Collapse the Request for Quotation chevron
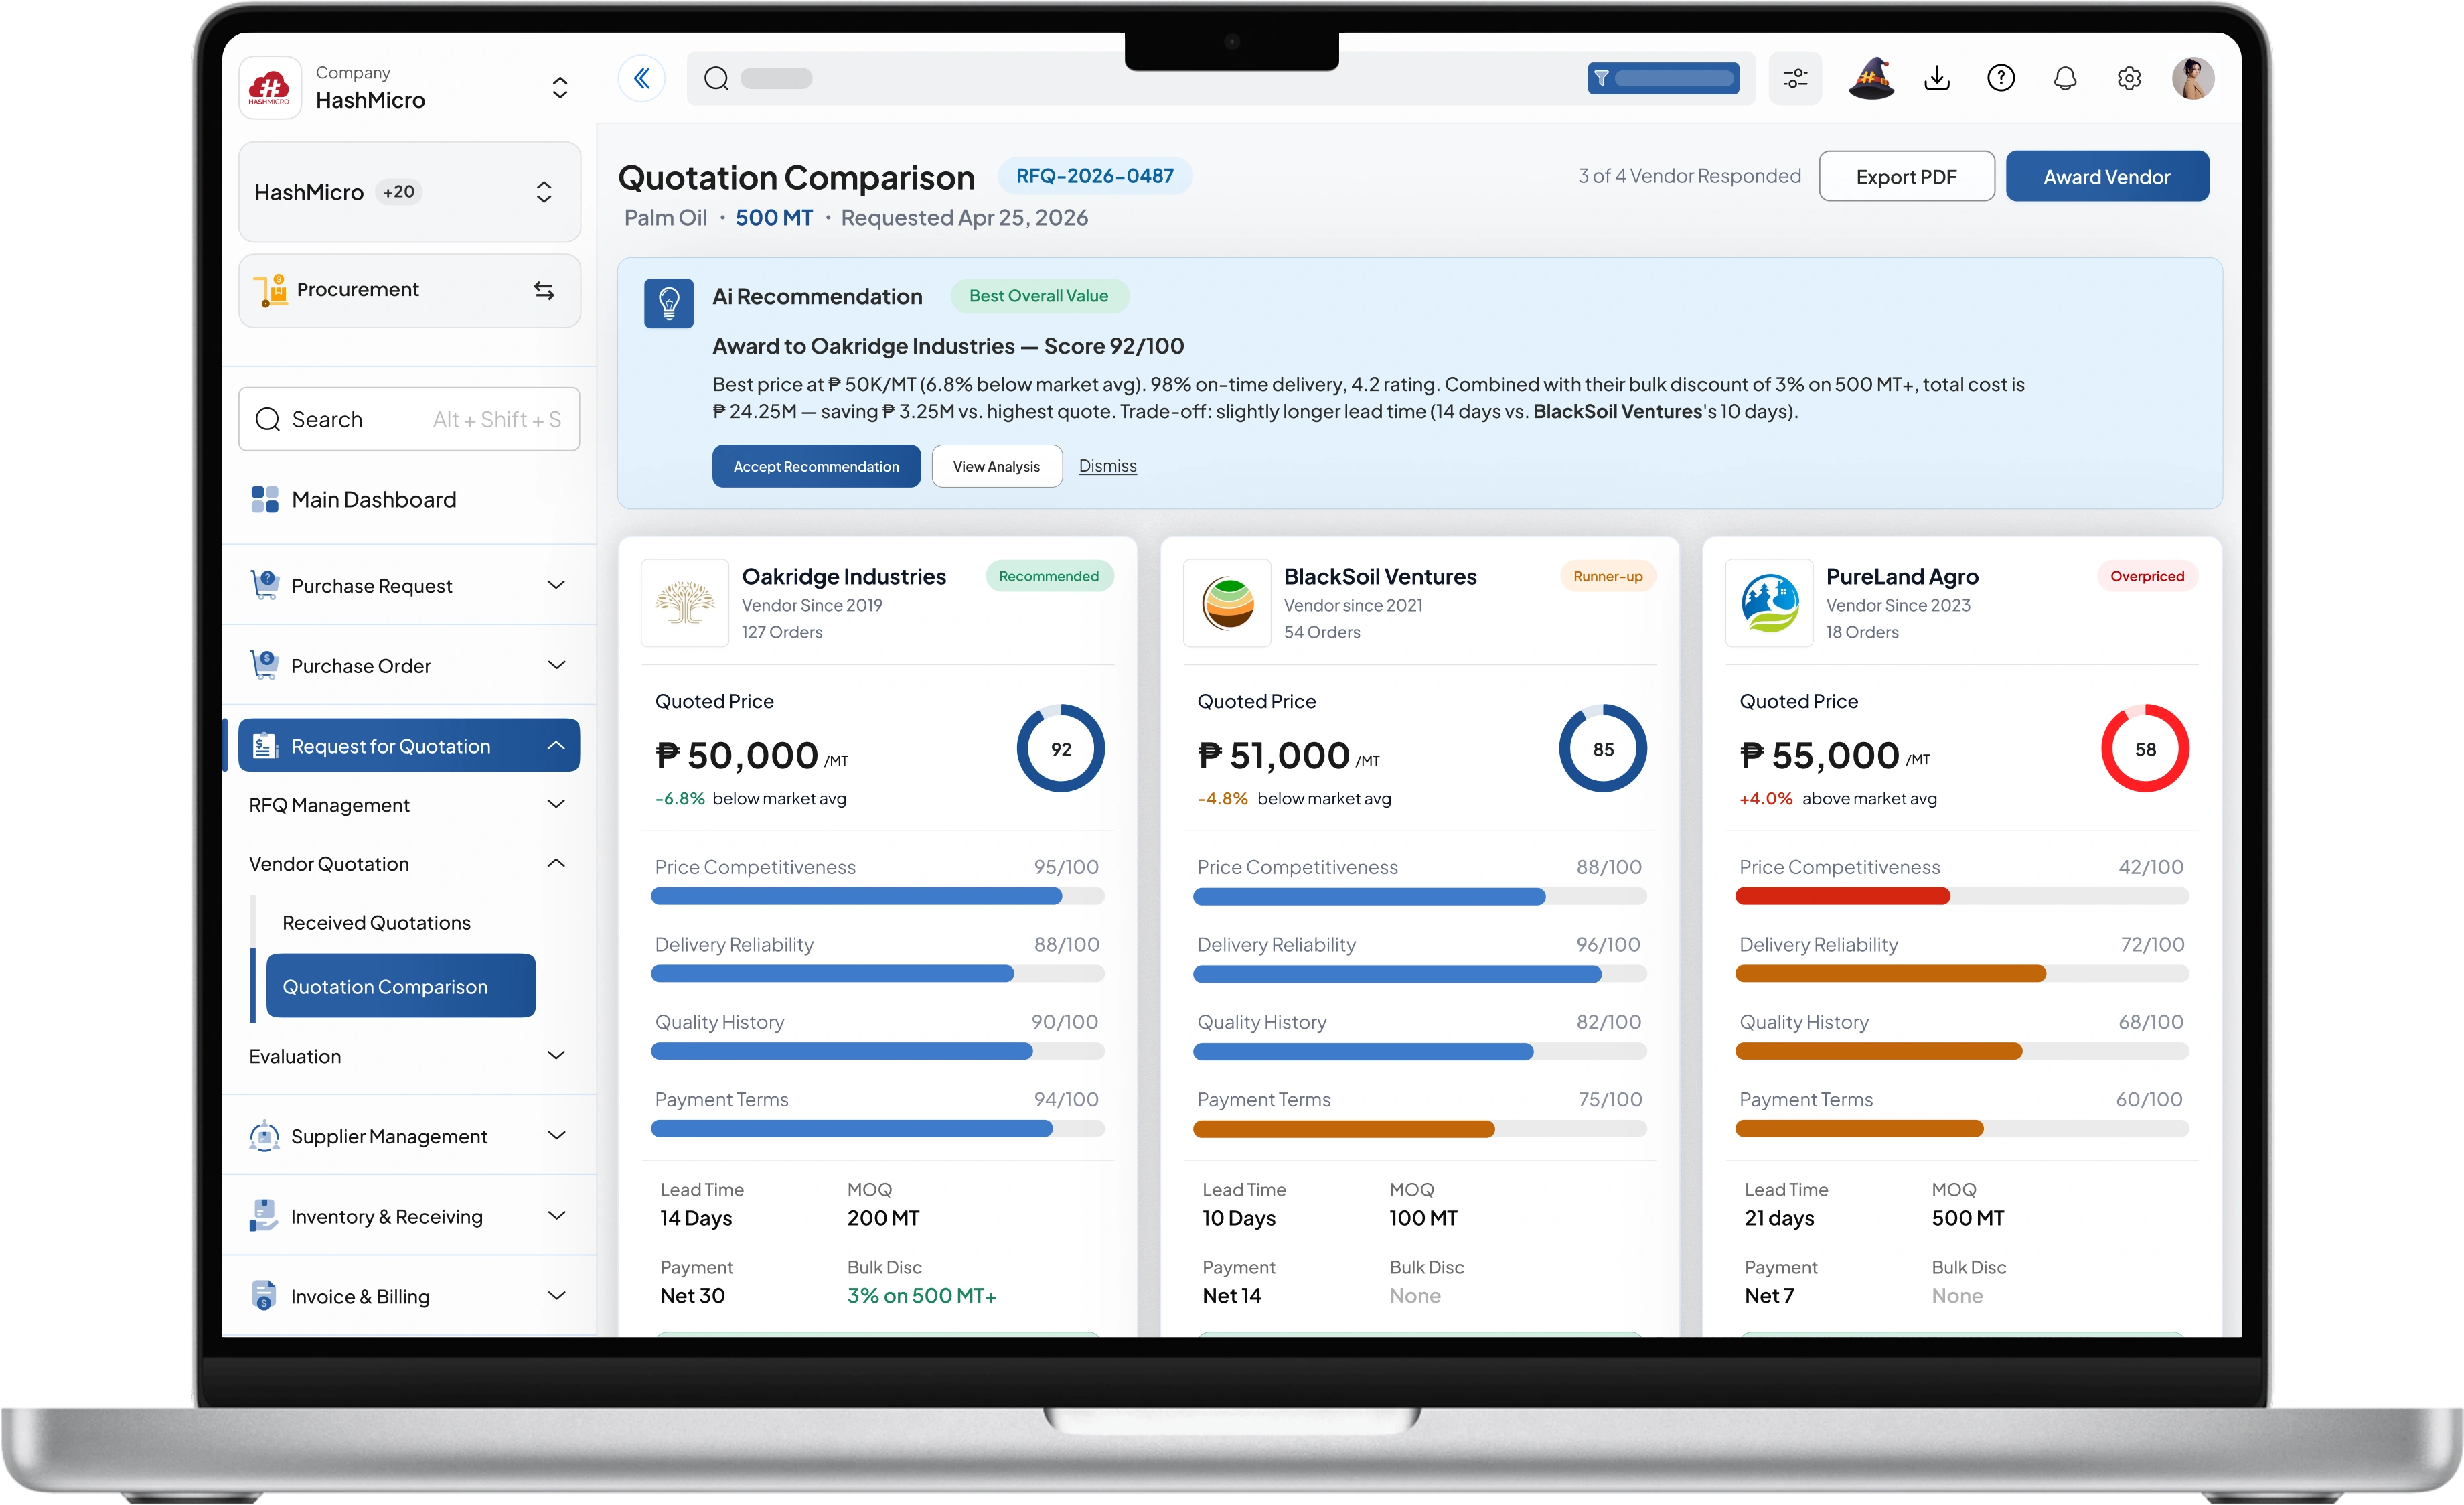Image resolution: width=2464 pixels, height=1505 pixels. [x=556, y=746]
